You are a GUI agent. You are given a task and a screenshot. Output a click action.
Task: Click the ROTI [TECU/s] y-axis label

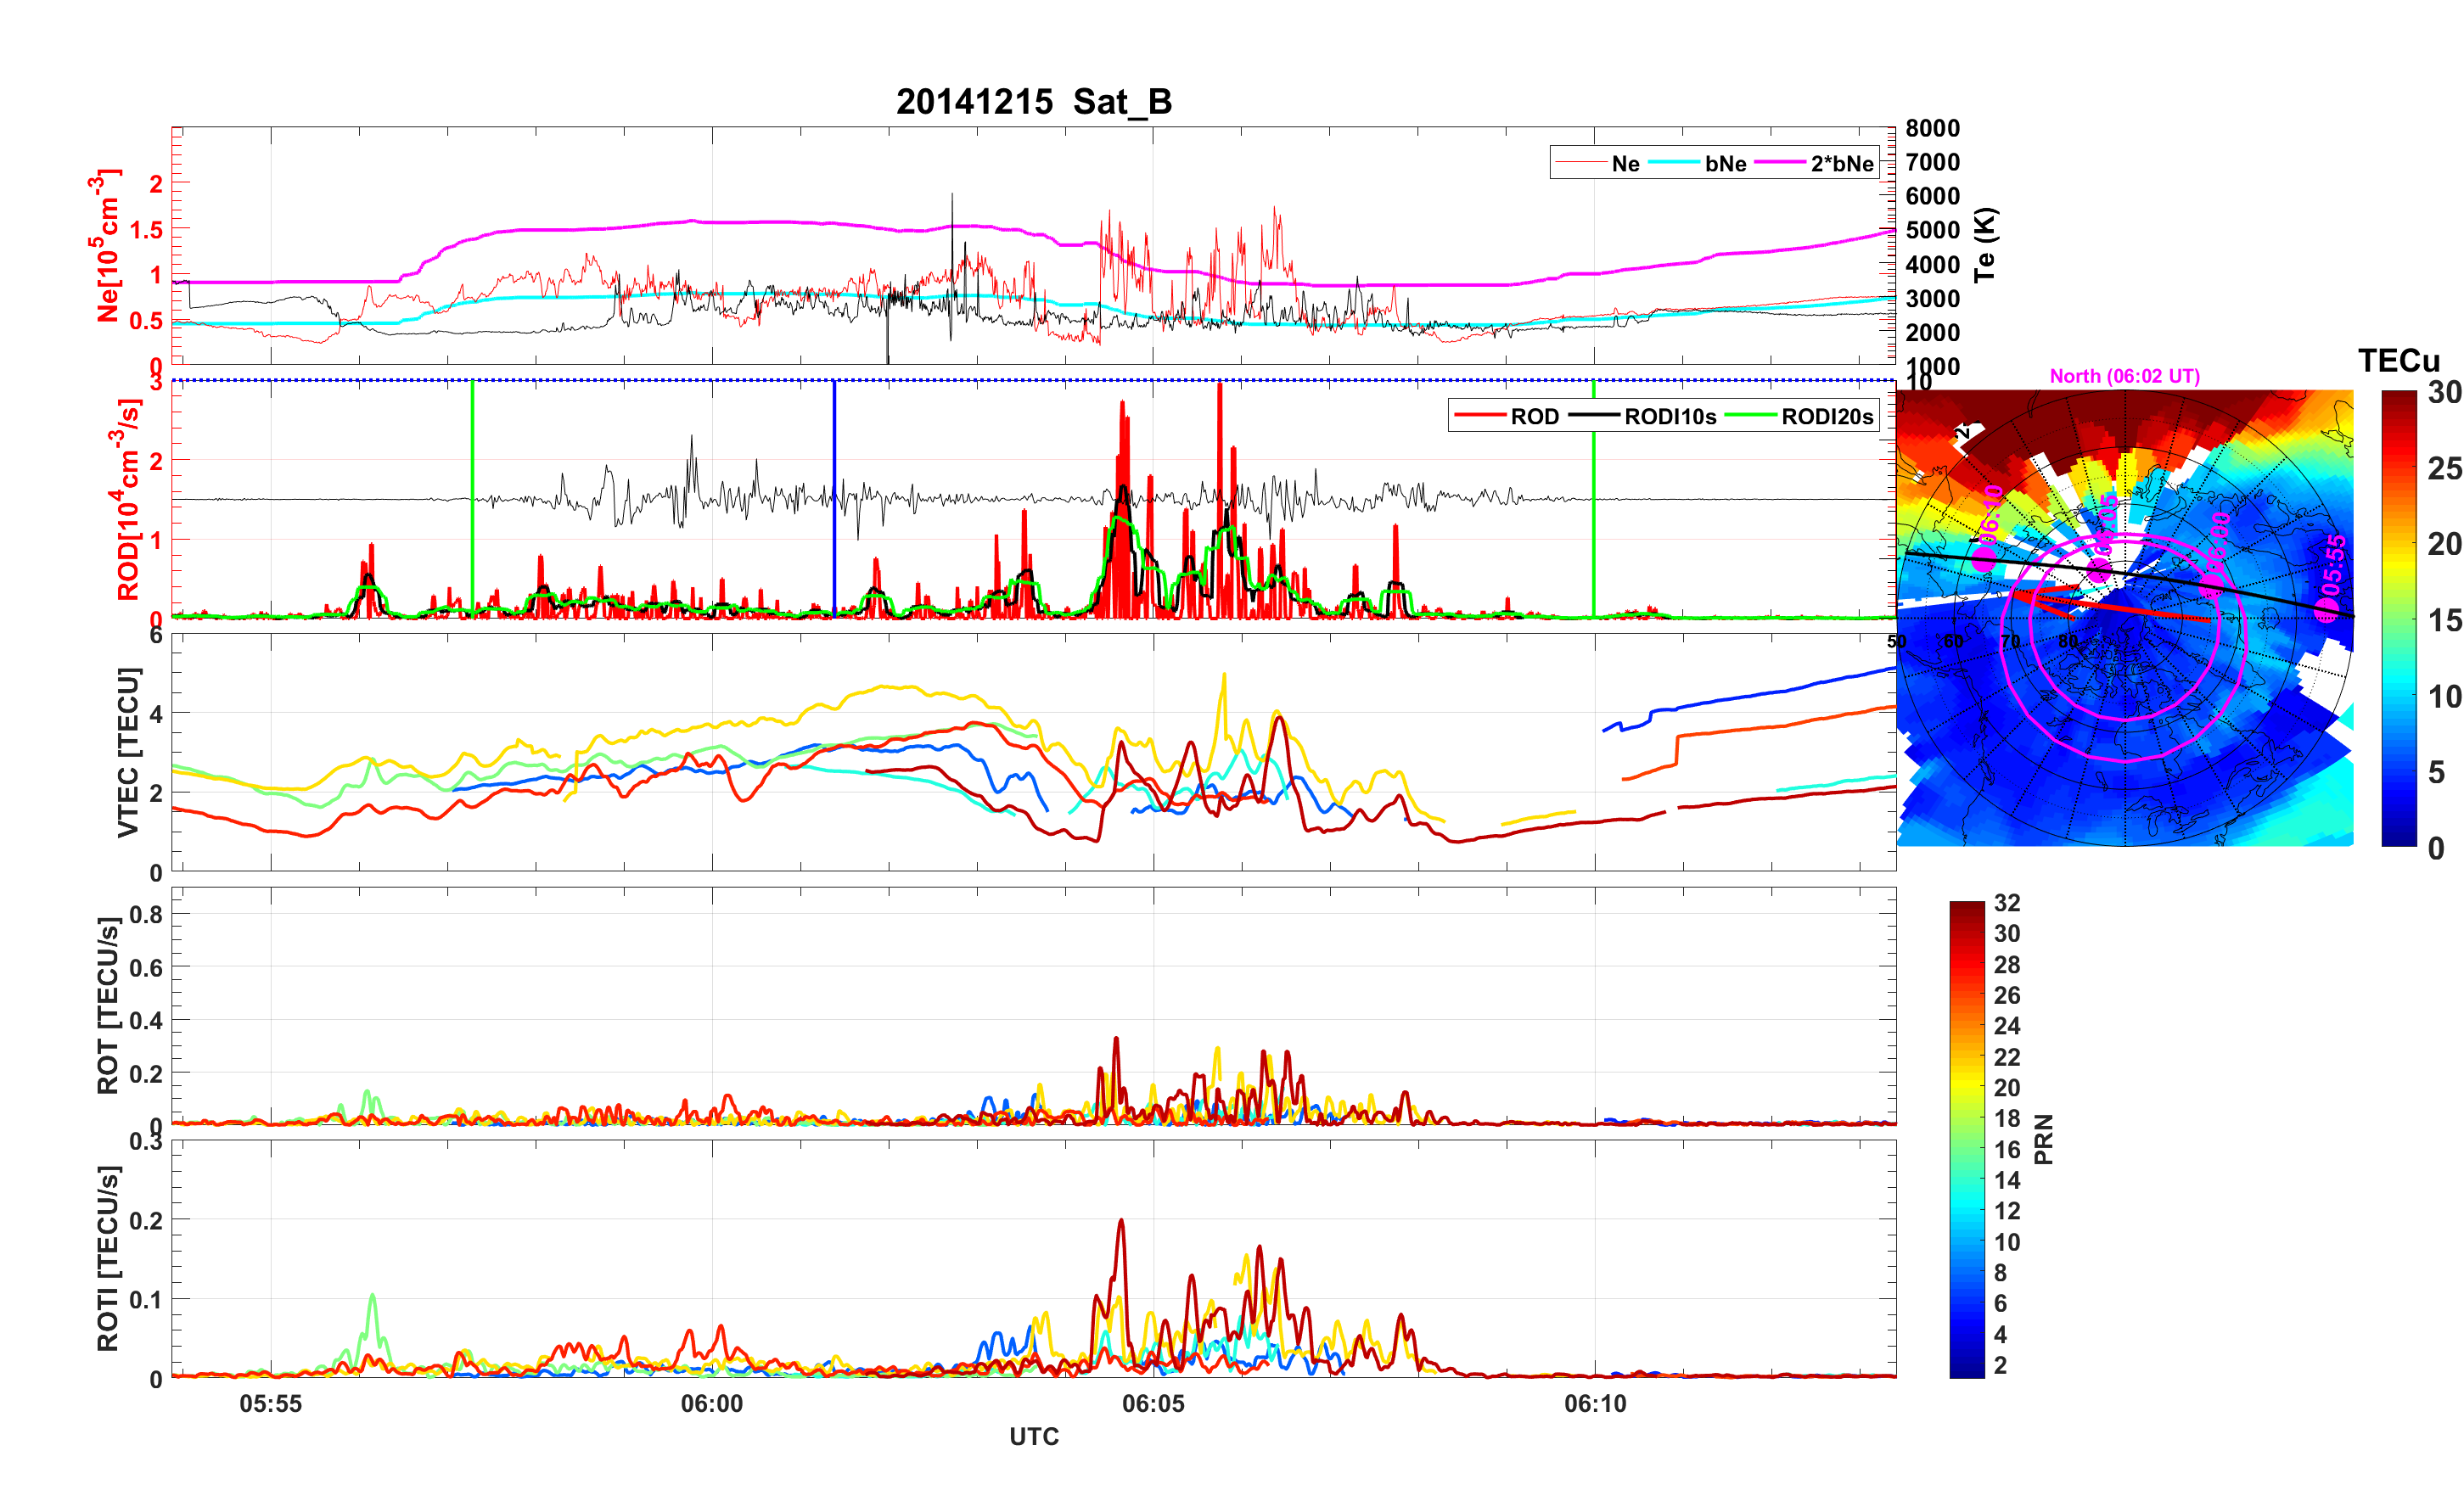point(108,1258)
